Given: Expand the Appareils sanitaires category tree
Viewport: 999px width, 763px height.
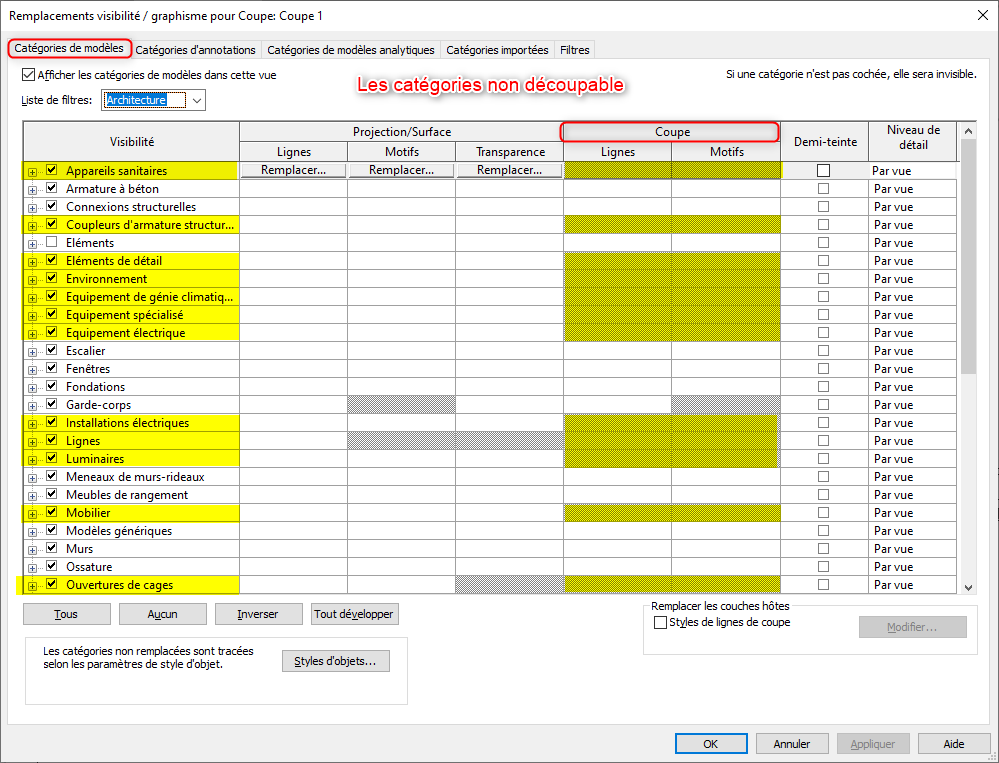Looking at the screenshot, I should tap(32, 171).
